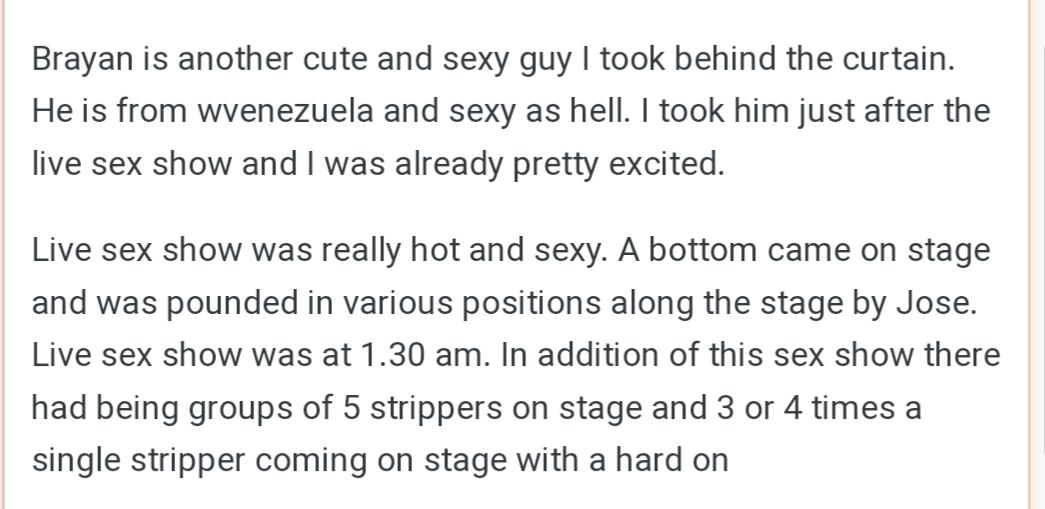Click the name "Jose" in second paragraph
Image resolution: width=1045 pixels, height=509 pixels.
[x=935, y=304]
